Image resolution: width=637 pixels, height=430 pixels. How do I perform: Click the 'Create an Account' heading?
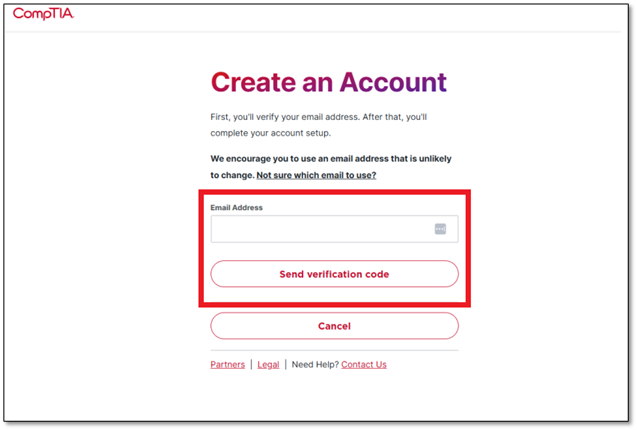tap(329, 83)
